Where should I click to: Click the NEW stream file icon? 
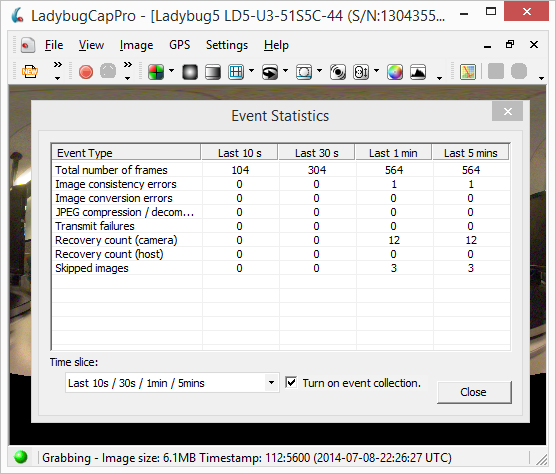point(30,72)
